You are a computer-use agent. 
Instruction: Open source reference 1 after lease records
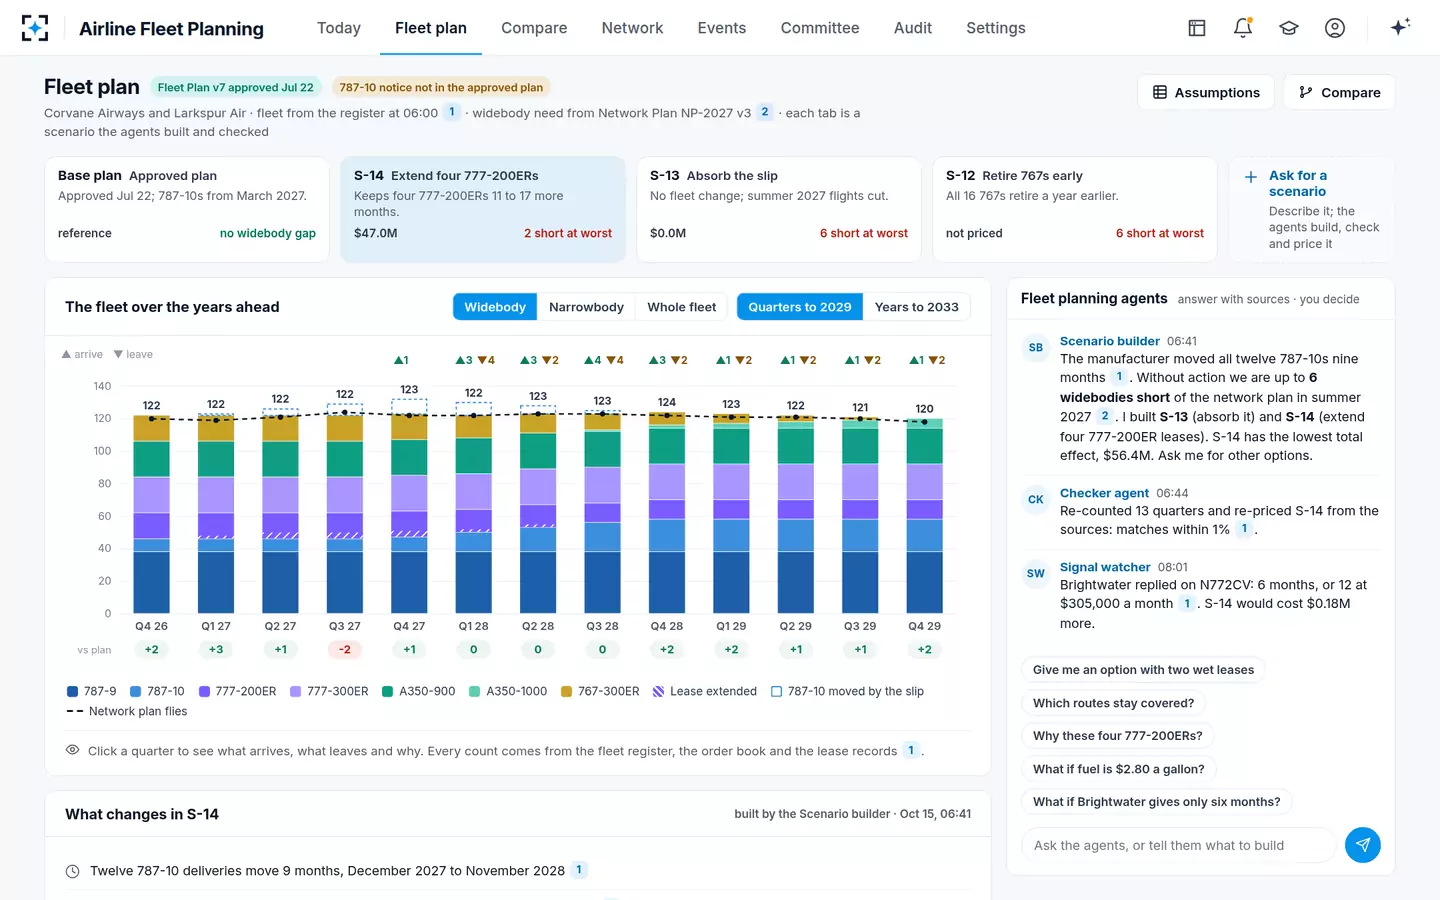pyautogui.click(x=911, y=750)
